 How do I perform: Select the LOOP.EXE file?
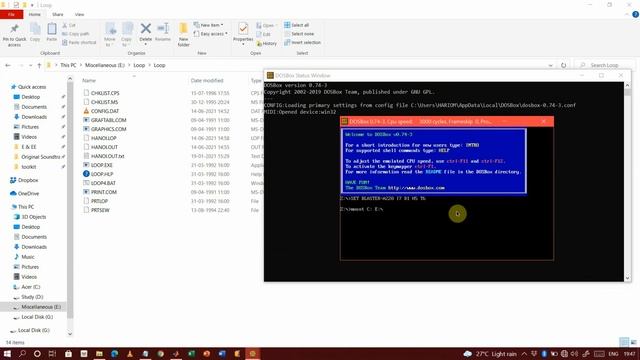[101, 165]
